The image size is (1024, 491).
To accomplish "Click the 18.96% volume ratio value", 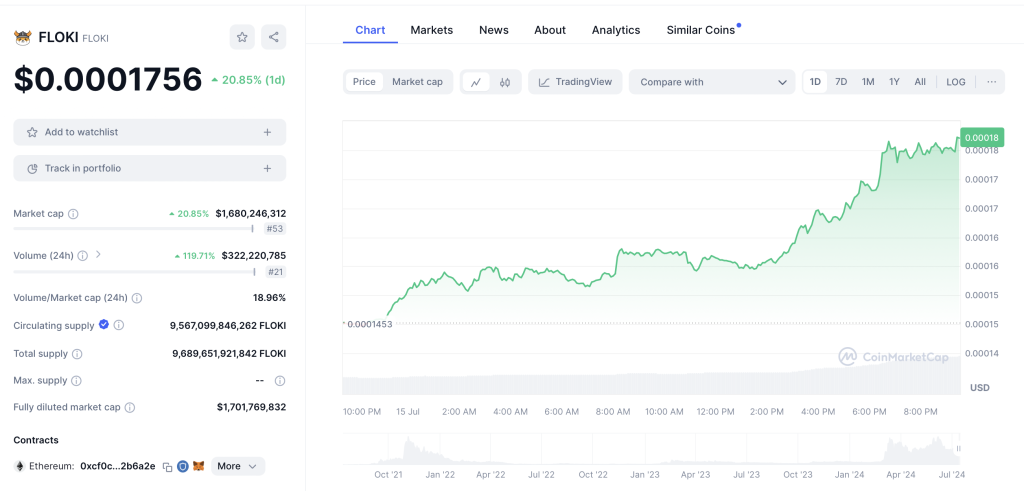I will [x=270, y=298].
